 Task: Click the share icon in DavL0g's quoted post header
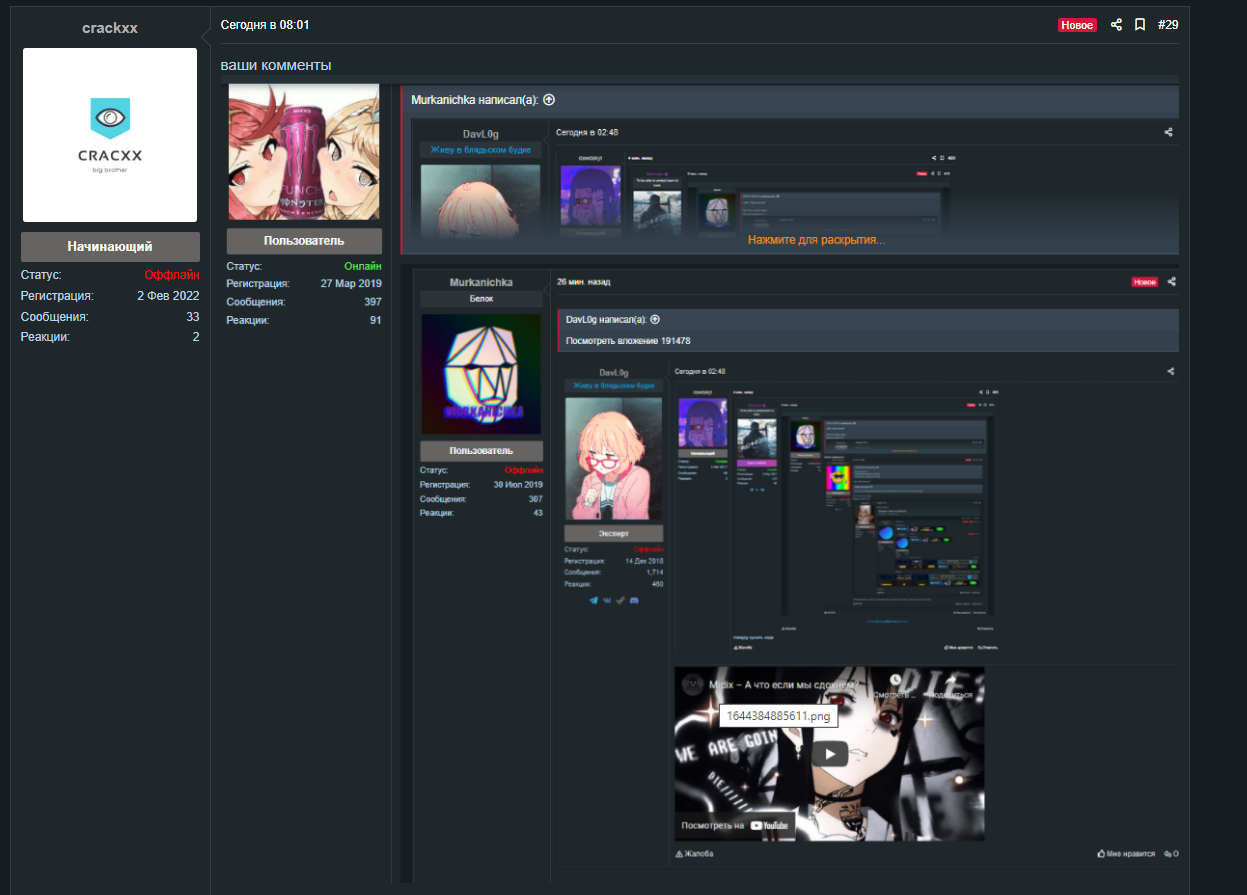pos(1169,132)
